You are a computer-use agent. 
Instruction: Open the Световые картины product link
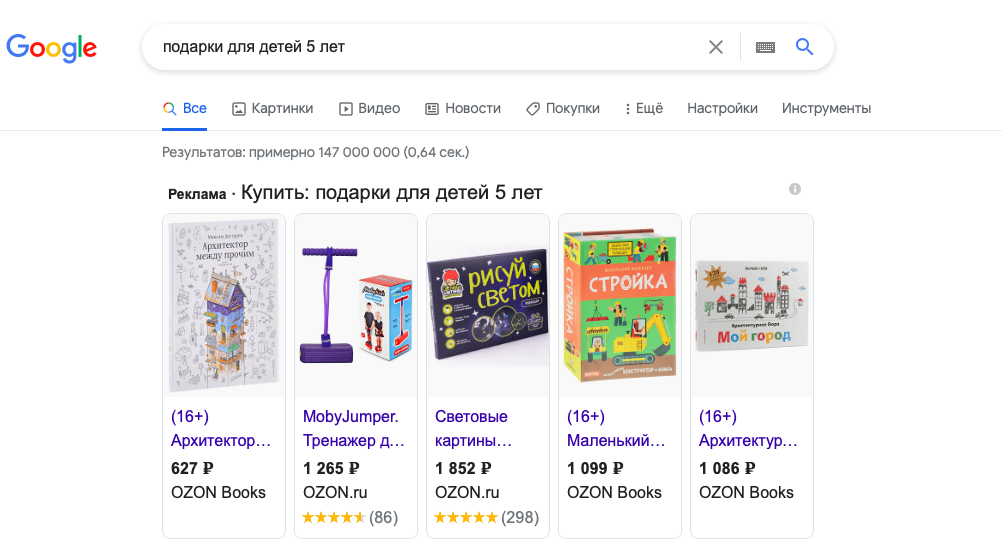473,428
